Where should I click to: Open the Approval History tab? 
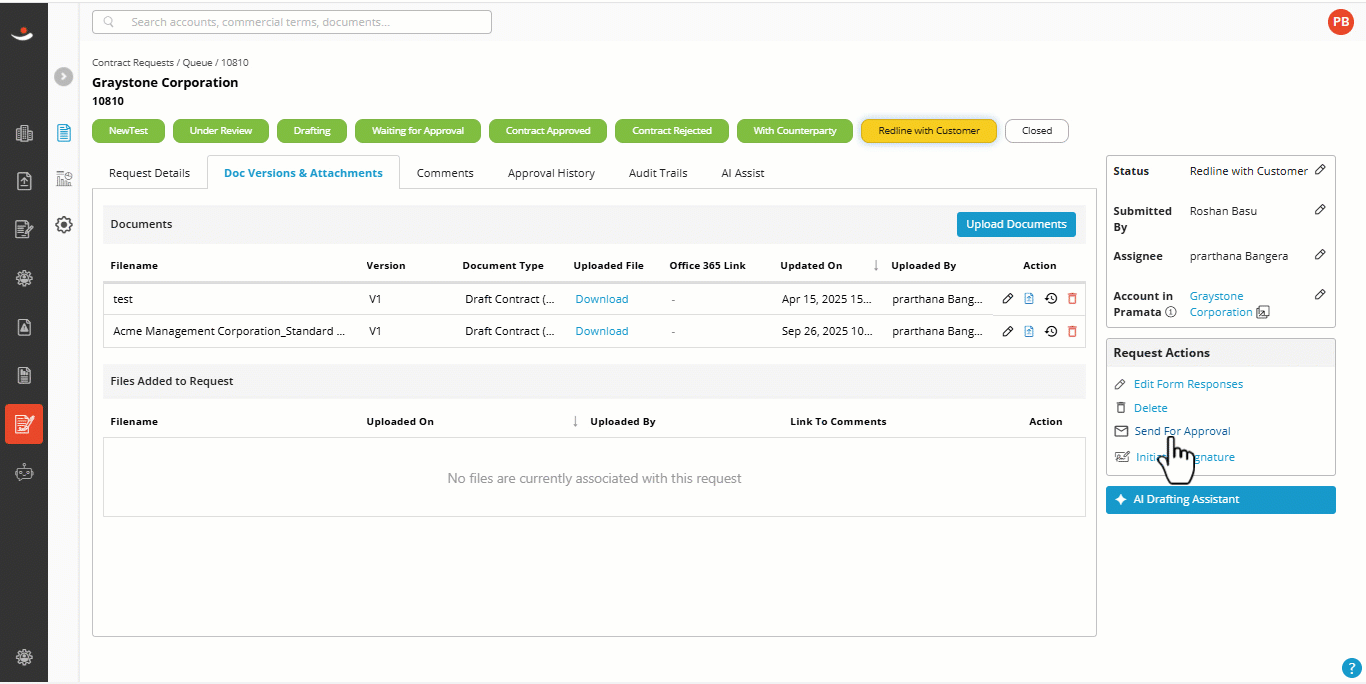(551, 173)
